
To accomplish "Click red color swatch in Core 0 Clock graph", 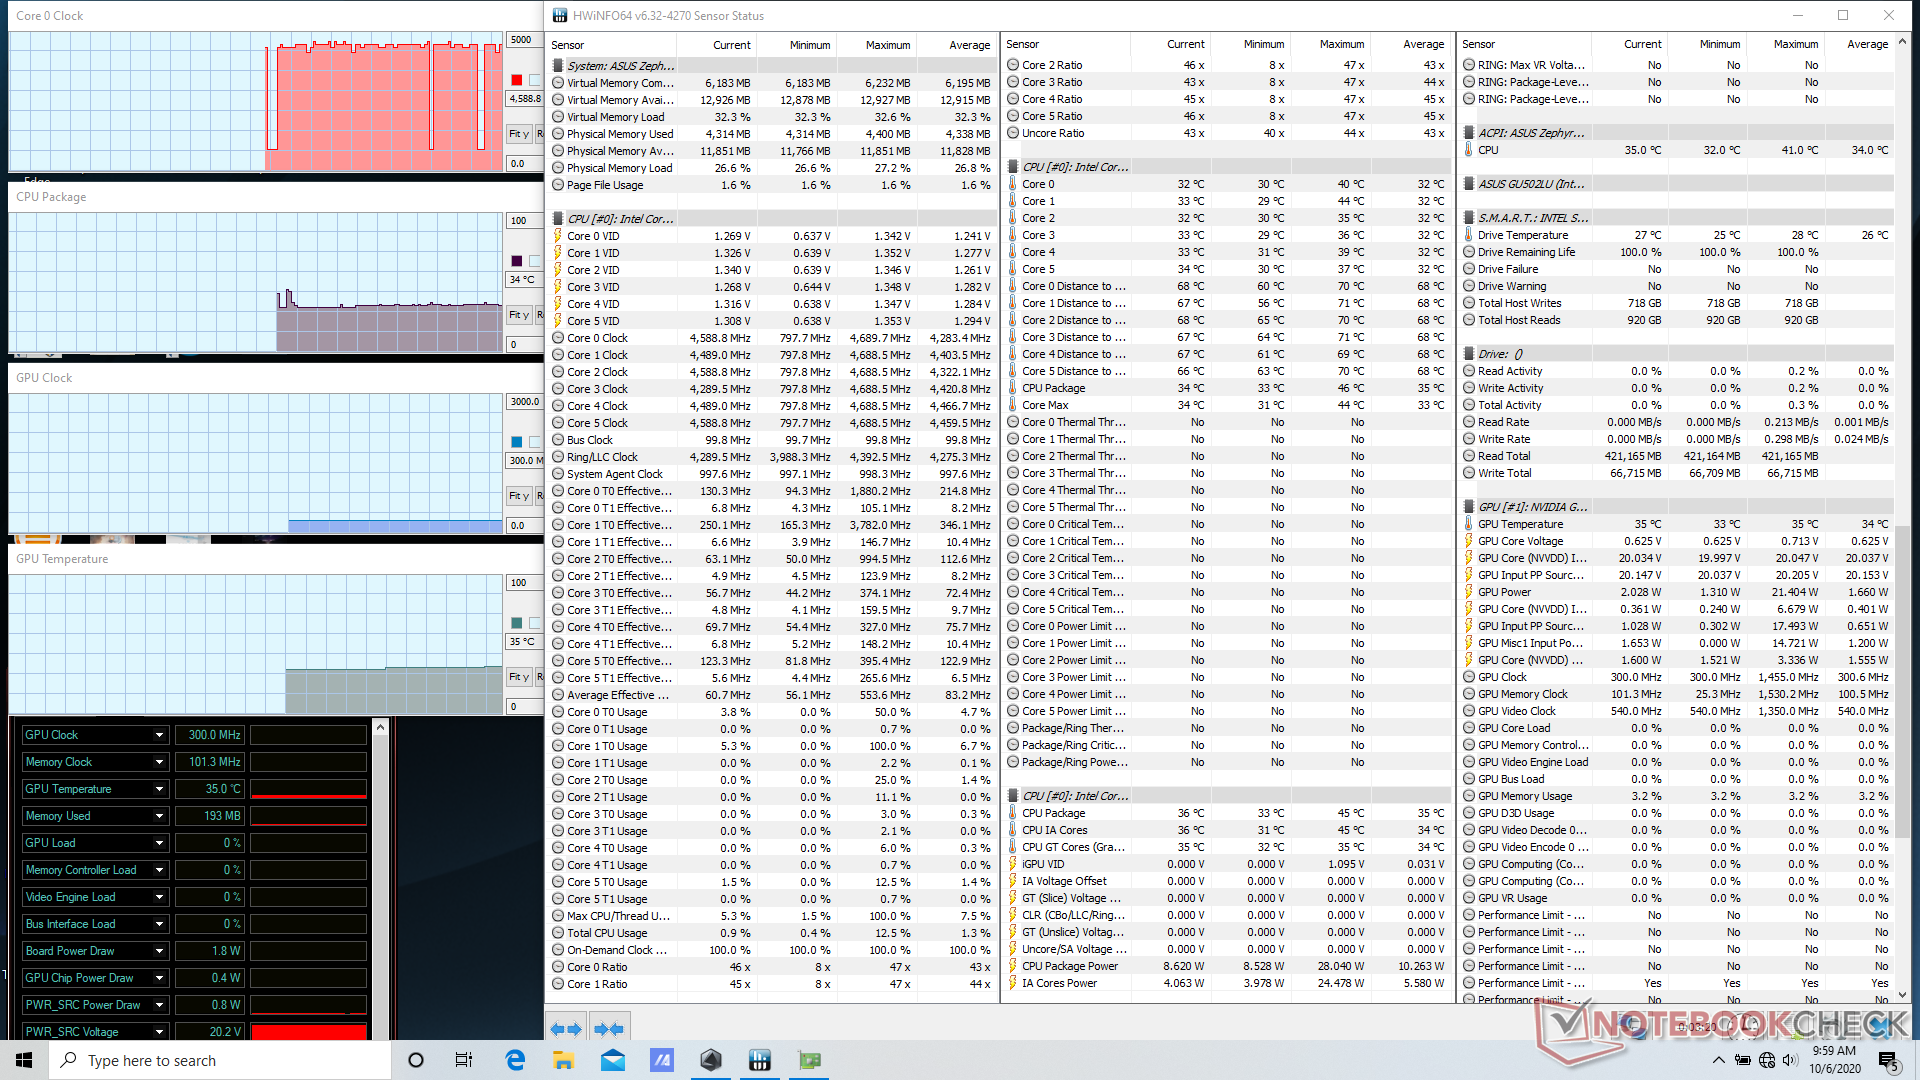I will [x=517, y=80].
